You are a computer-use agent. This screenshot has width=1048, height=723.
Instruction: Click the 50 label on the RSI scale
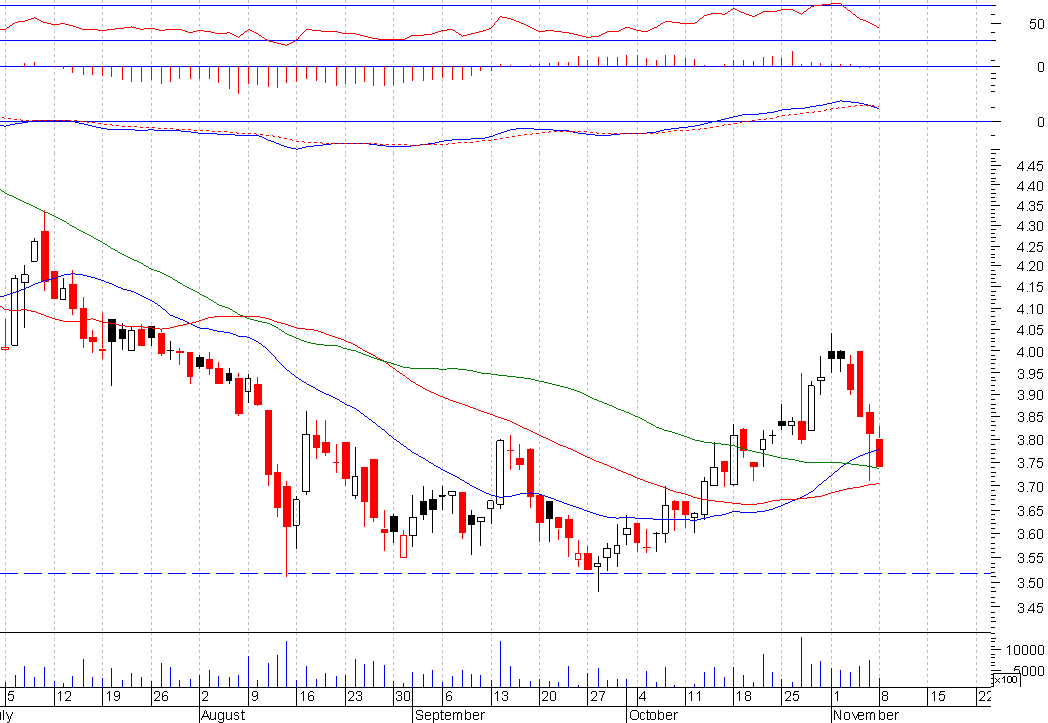click(x=1036, y=24)
